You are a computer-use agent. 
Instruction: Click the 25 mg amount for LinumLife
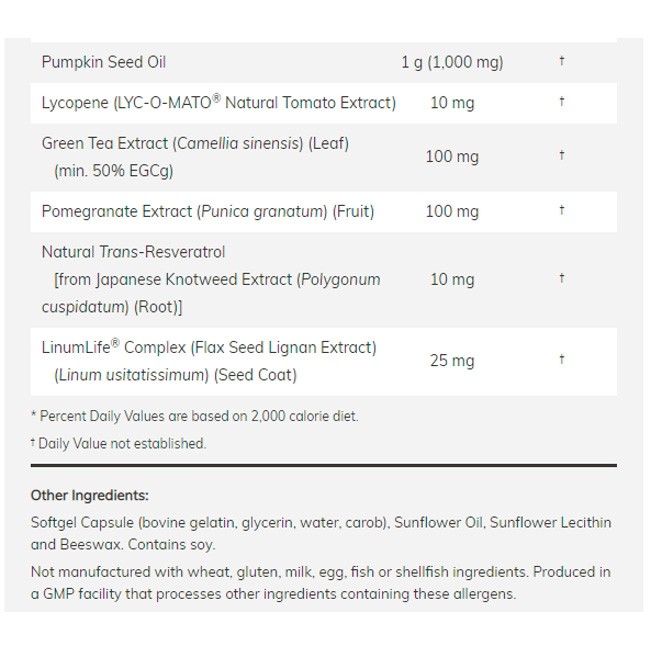(452, 361)
